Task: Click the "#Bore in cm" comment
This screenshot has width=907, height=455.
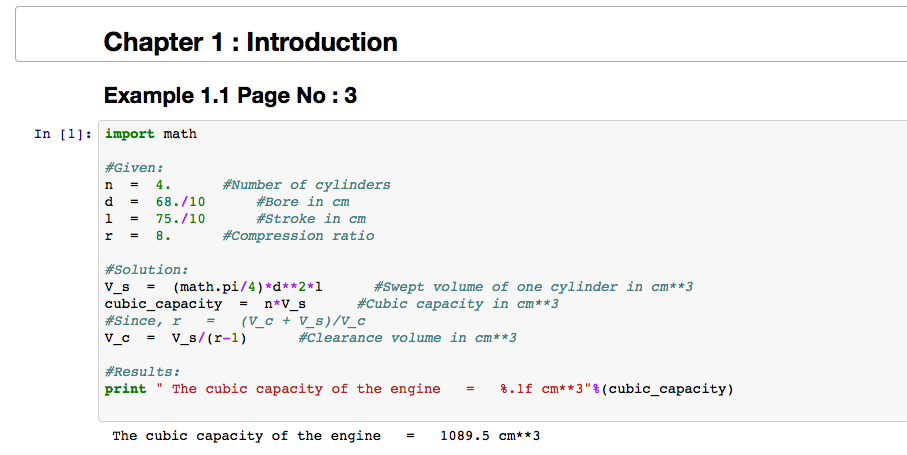Action: (x=303, y=202)
